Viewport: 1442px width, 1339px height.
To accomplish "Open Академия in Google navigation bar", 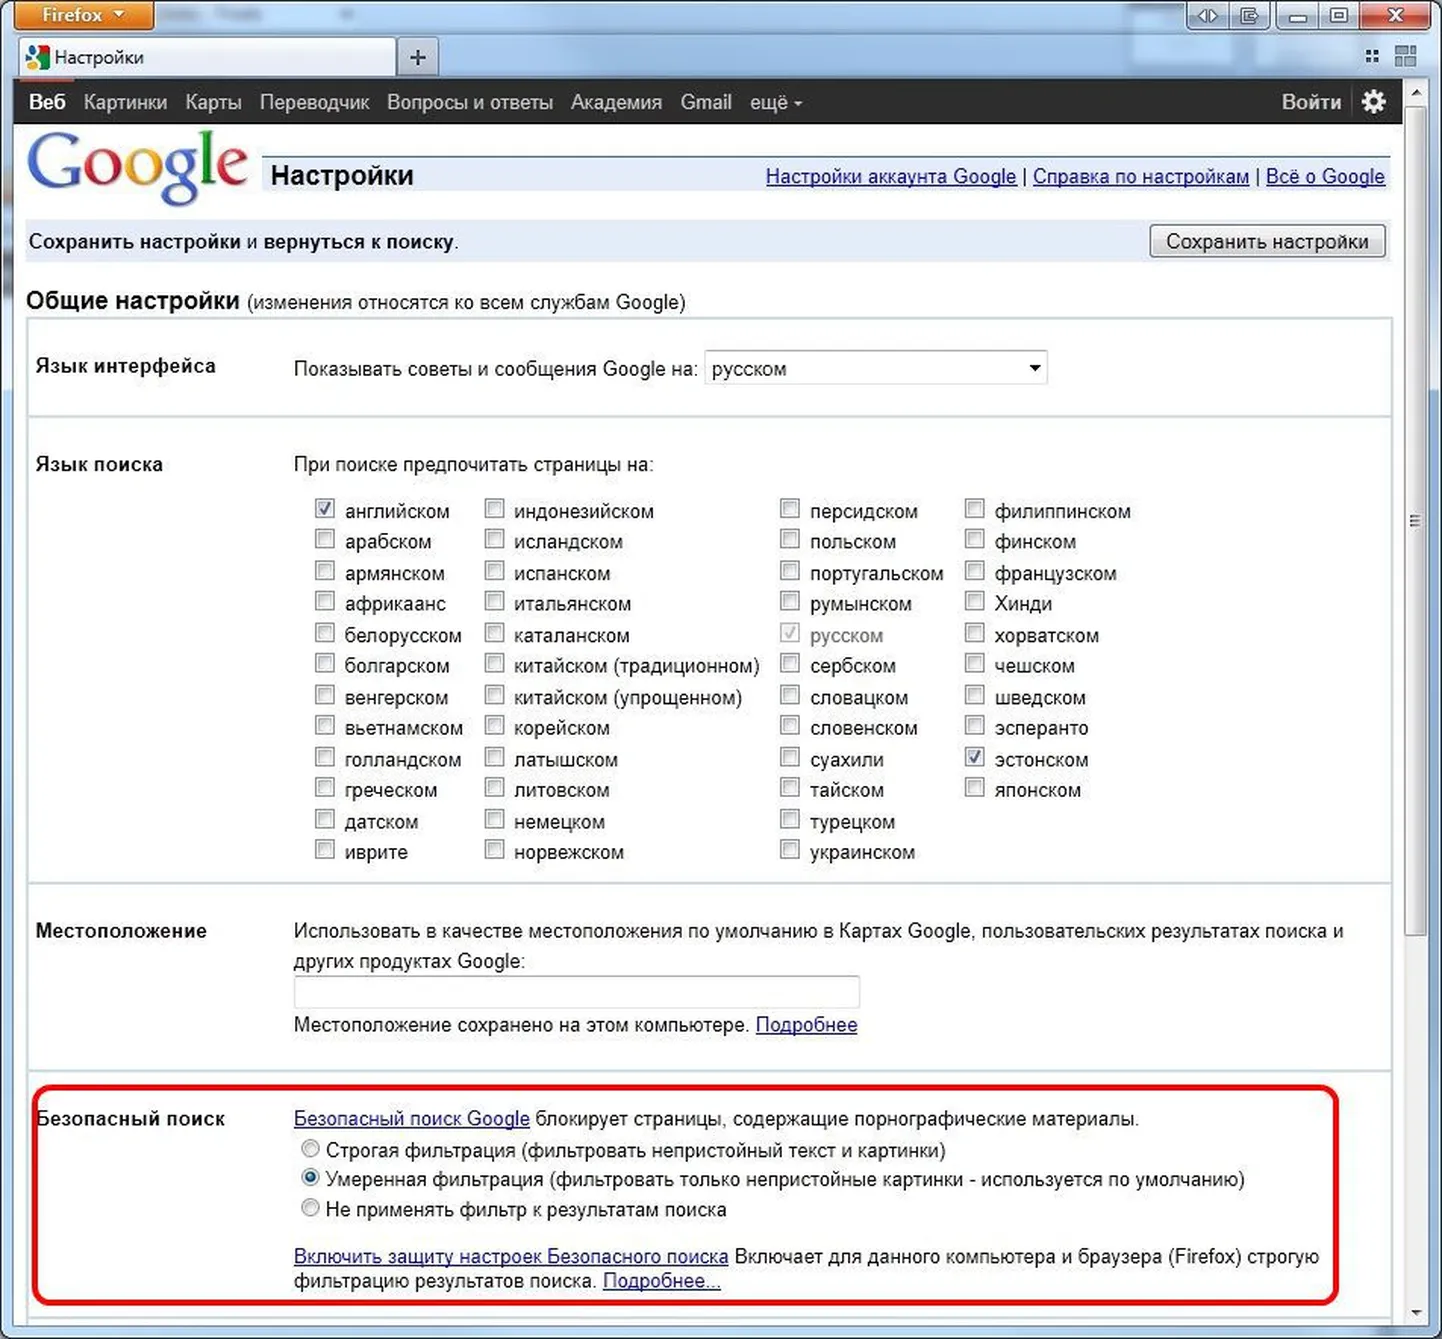I will pos(616,102).
